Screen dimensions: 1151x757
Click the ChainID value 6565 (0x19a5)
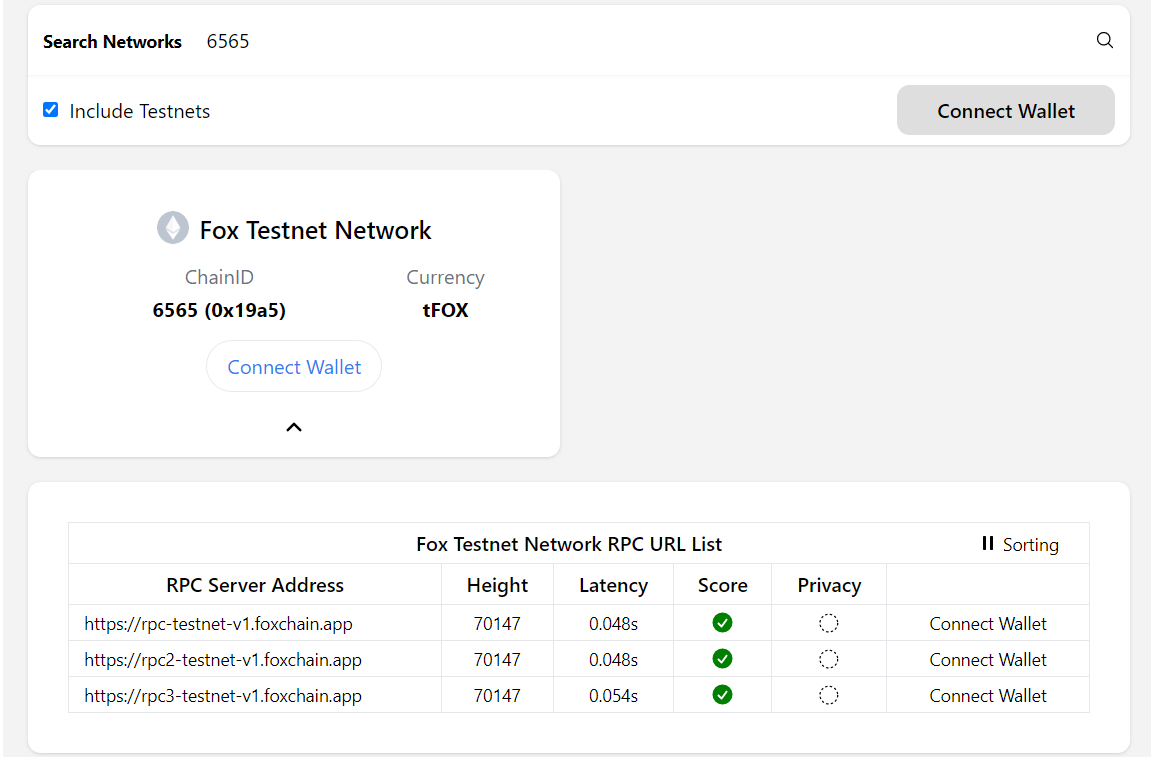tap(219, 310)
